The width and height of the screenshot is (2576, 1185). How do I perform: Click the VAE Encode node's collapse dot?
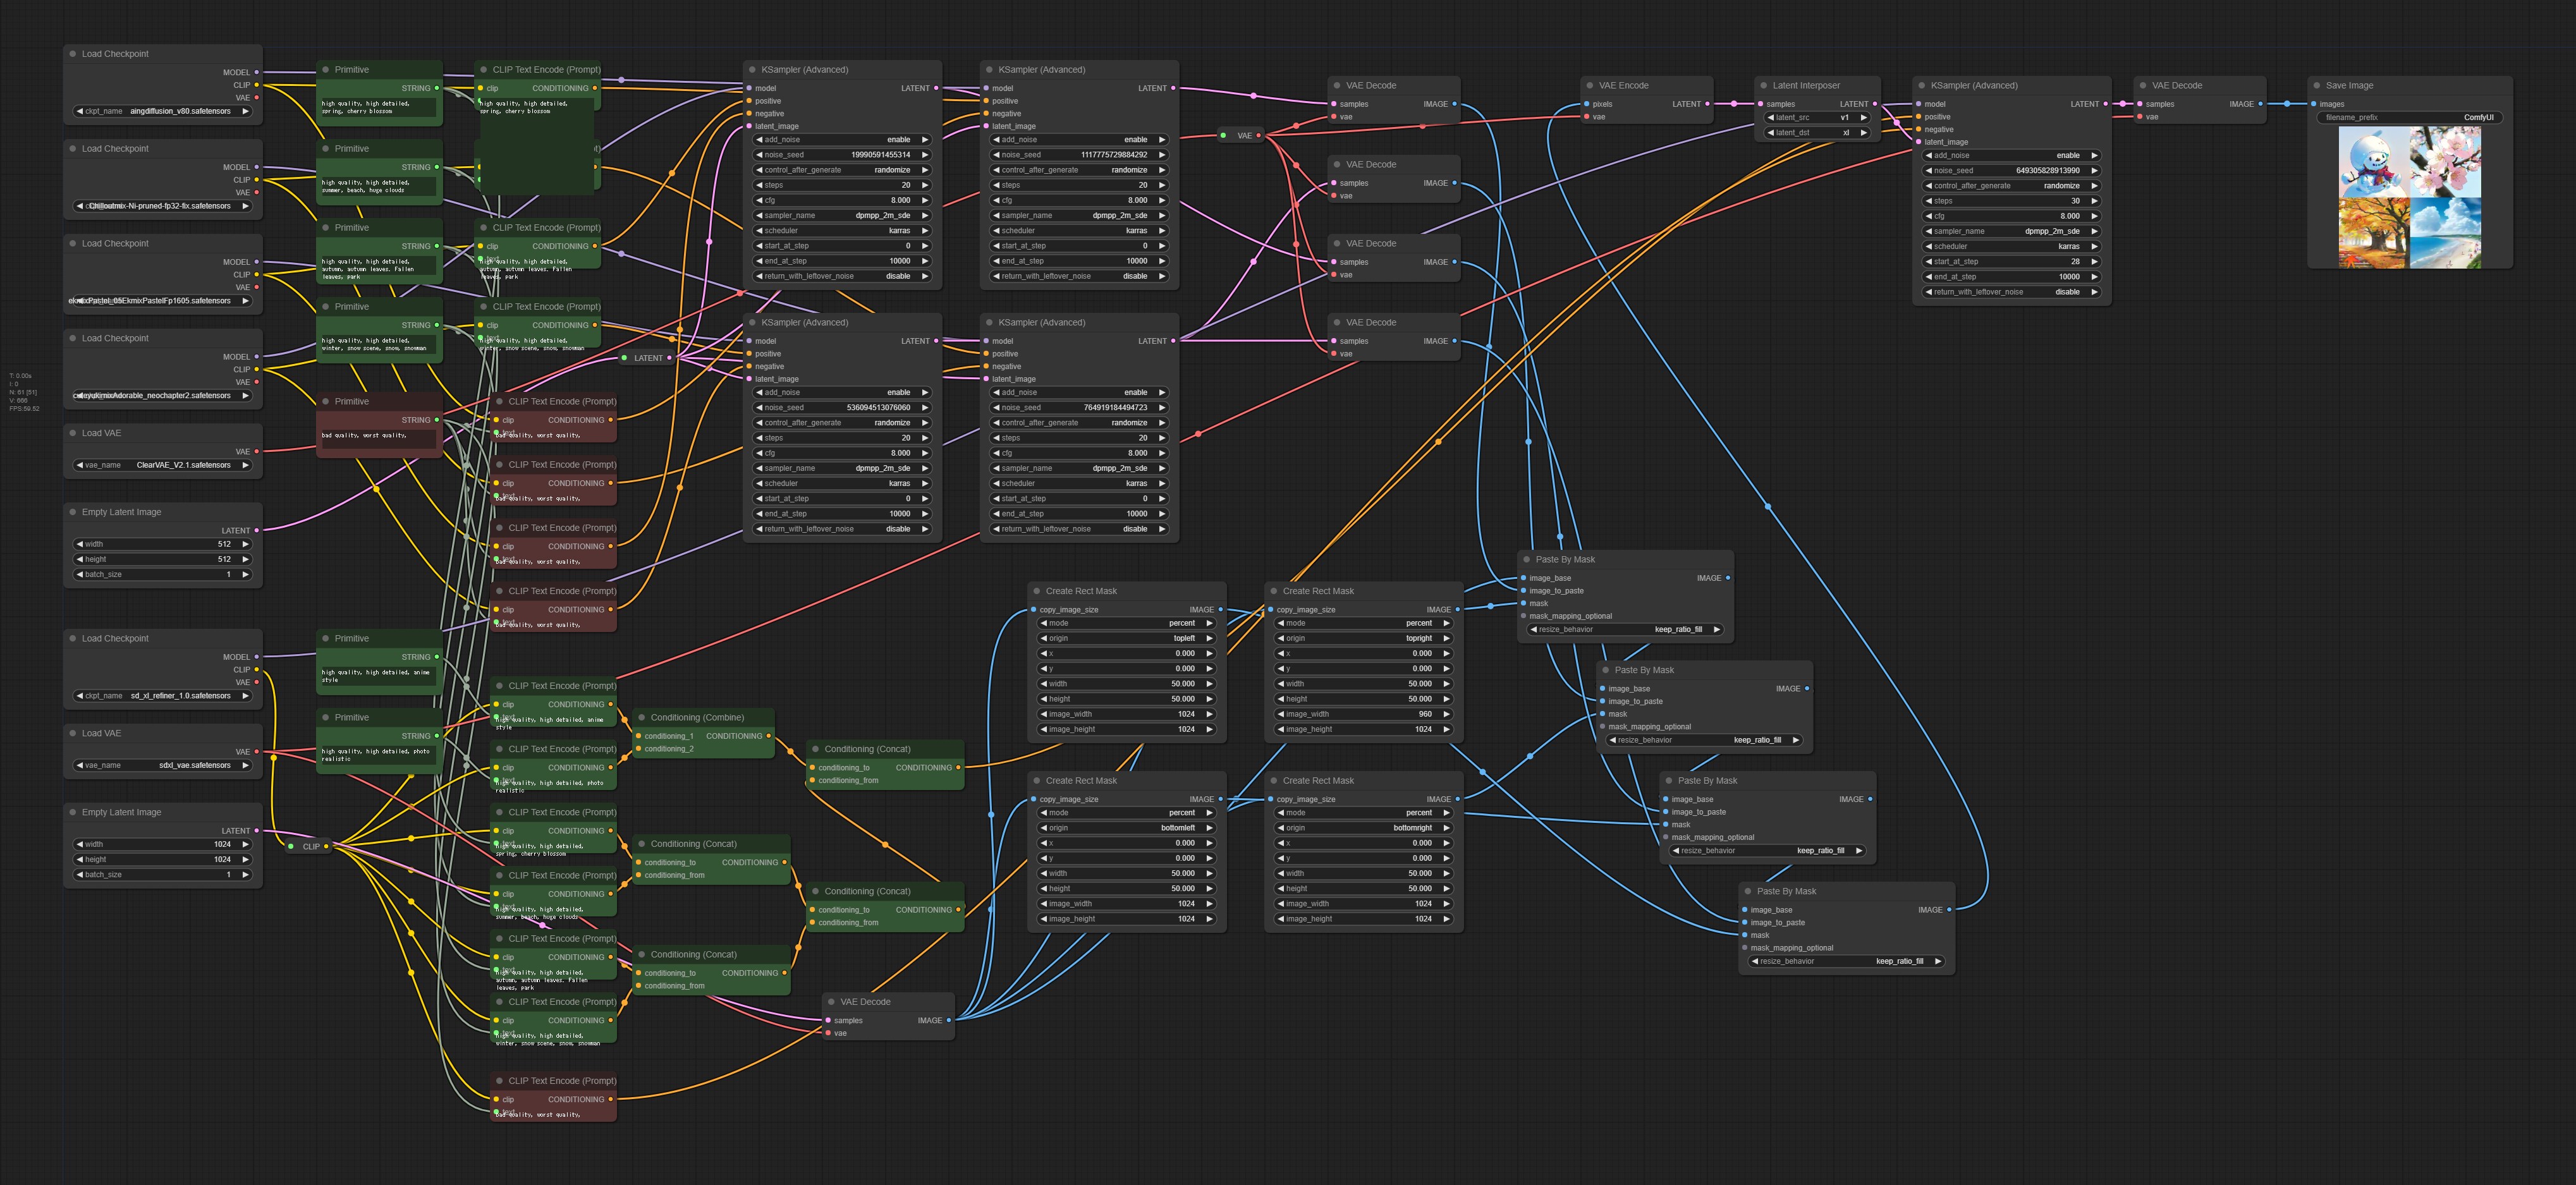(x=1589, y=86)
